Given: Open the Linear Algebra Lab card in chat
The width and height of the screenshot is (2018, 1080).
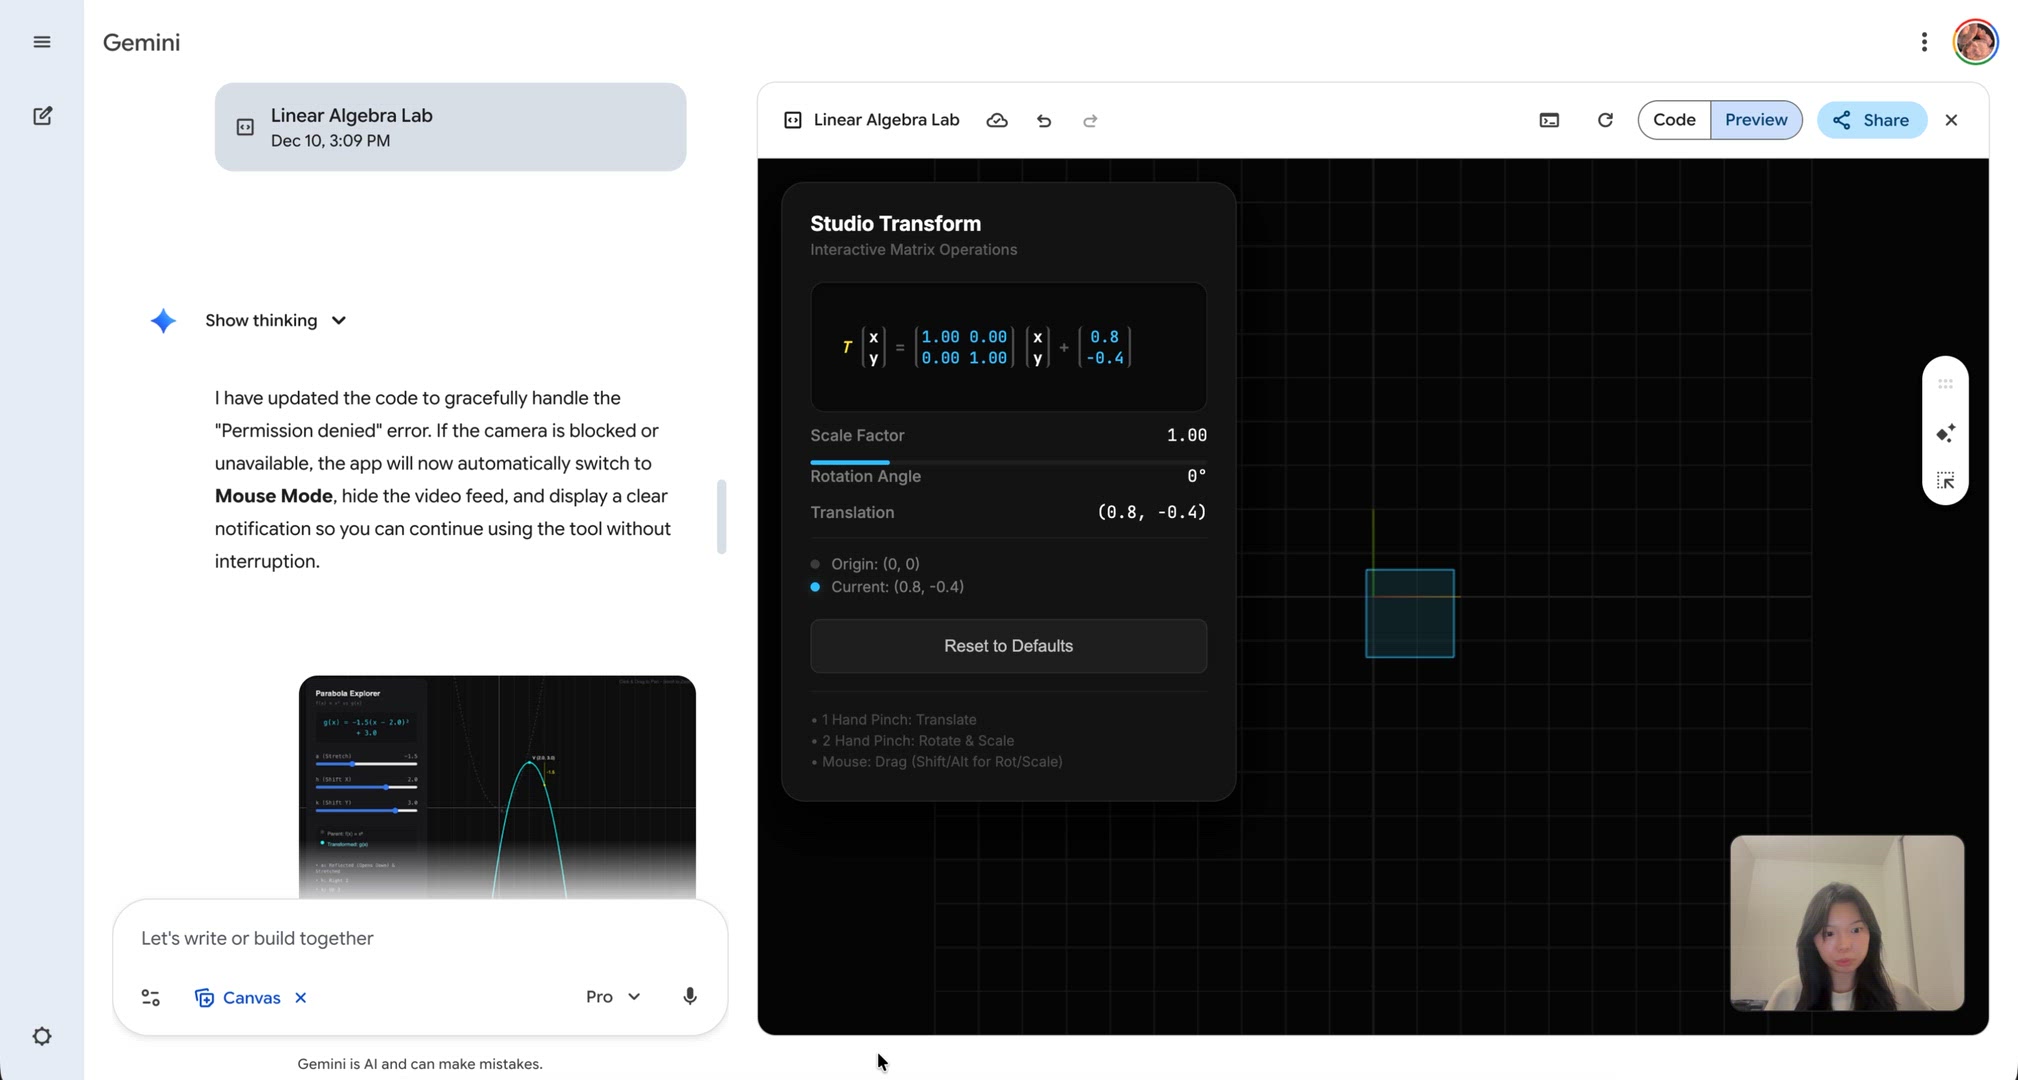Looking at the screenshot, I should point(450,127).
